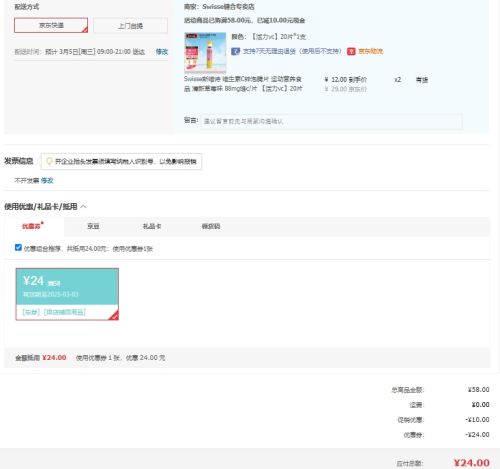
Task: Click the Swisse merchant name
Action: click(x=228, y=7)
